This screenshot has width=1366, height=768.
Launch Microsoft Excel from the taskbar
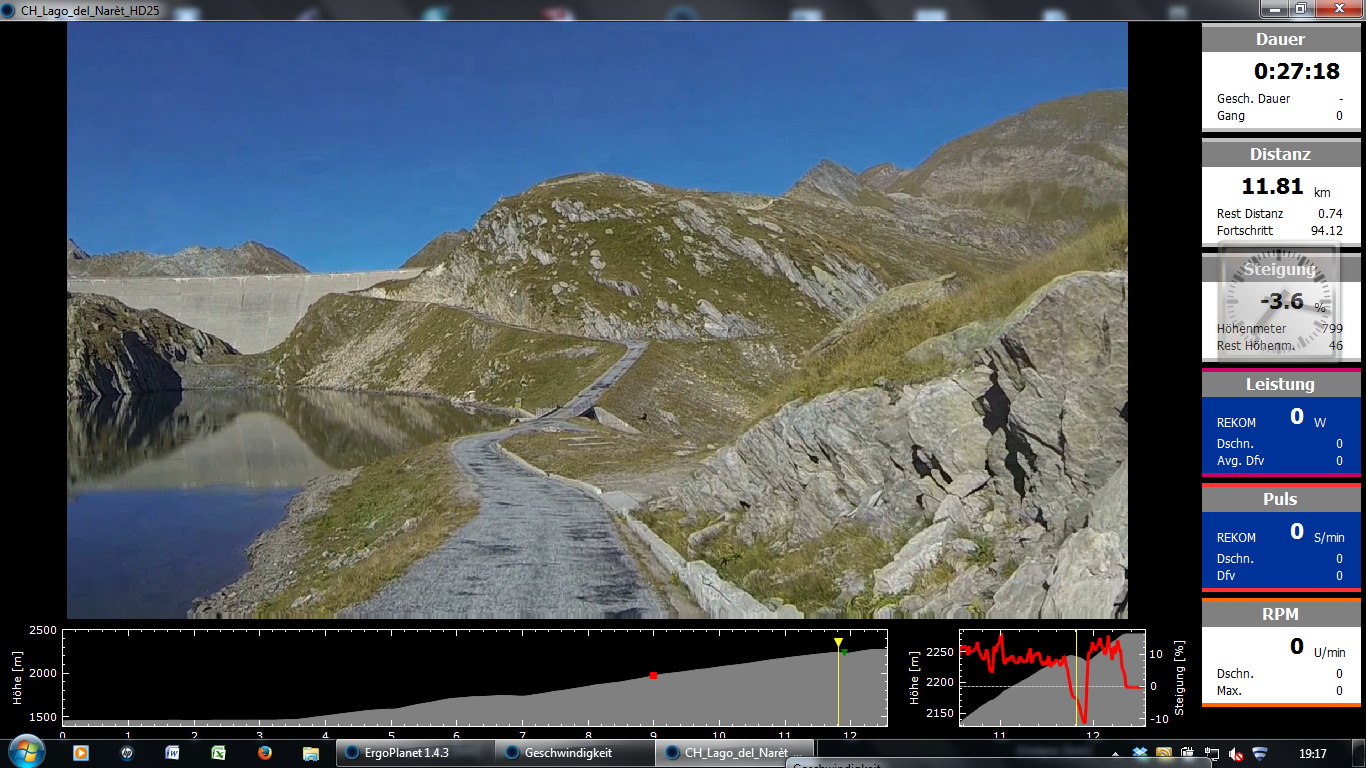[218, 753]
